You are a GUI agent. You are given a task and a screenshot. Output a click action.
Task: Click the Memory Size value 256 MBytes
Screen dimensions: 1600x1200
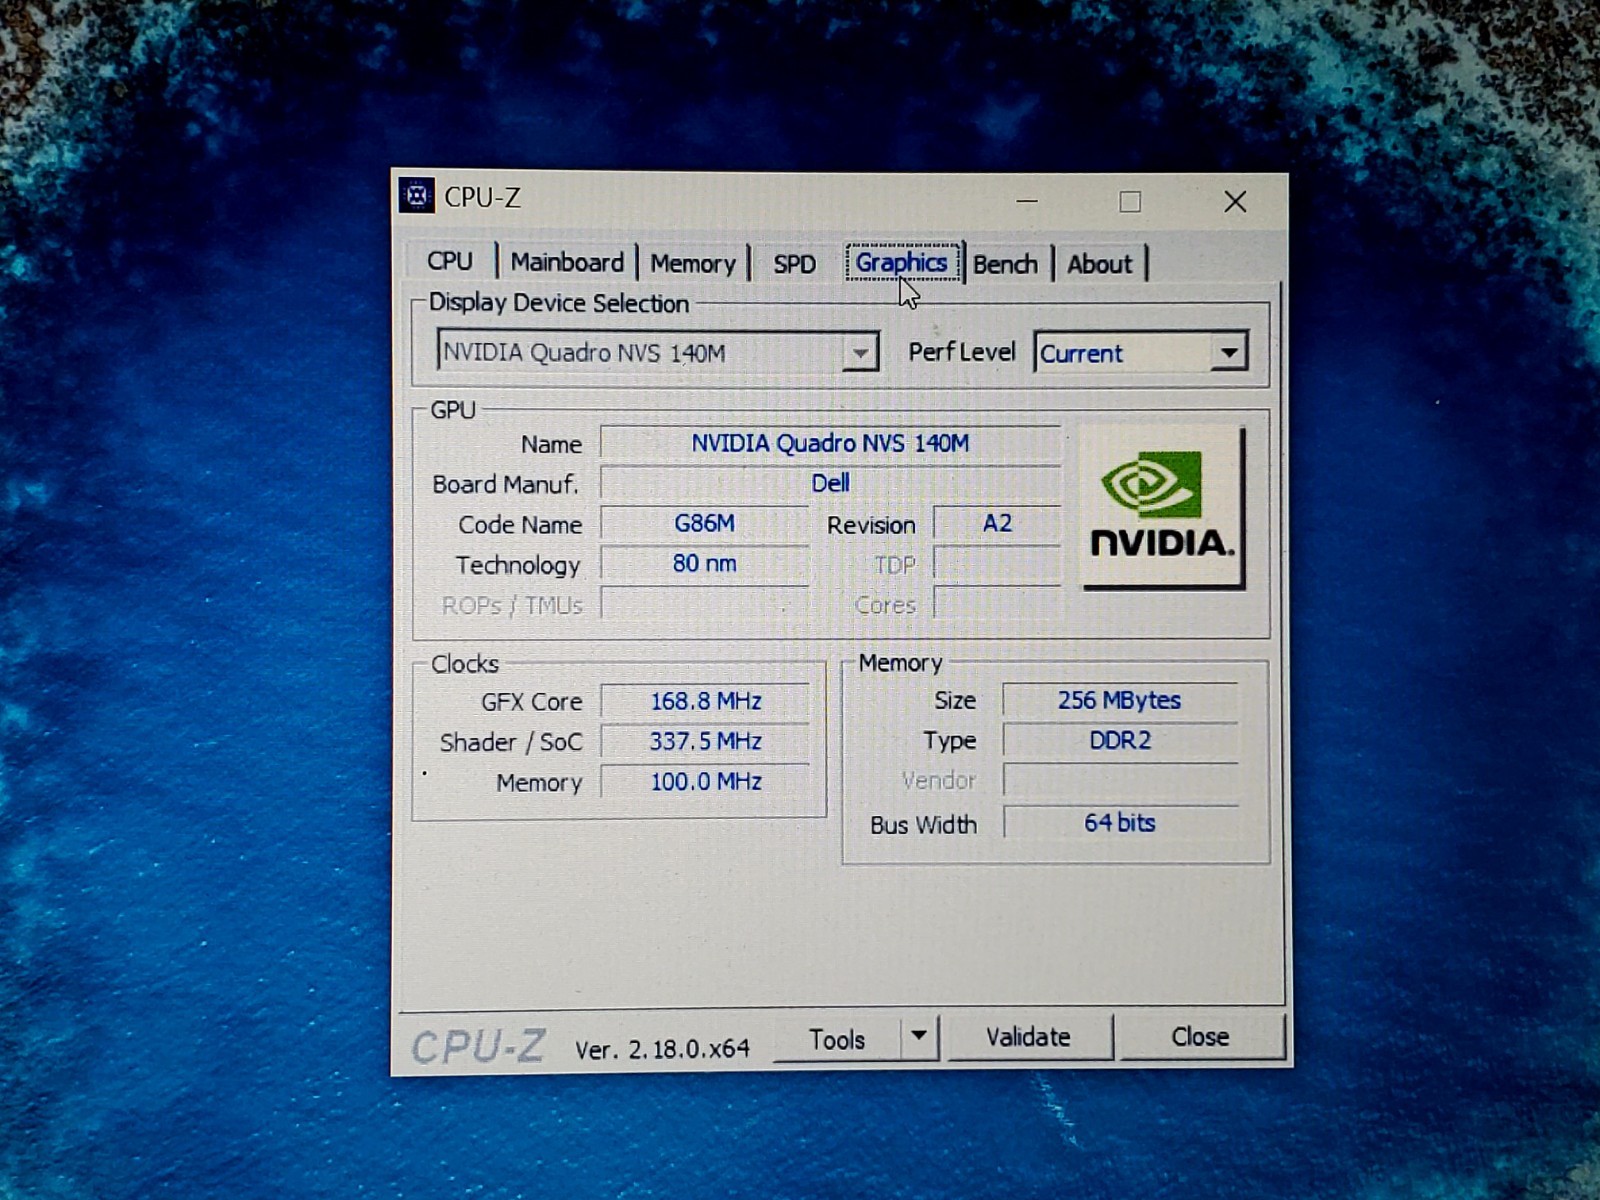coord(1120,700)
